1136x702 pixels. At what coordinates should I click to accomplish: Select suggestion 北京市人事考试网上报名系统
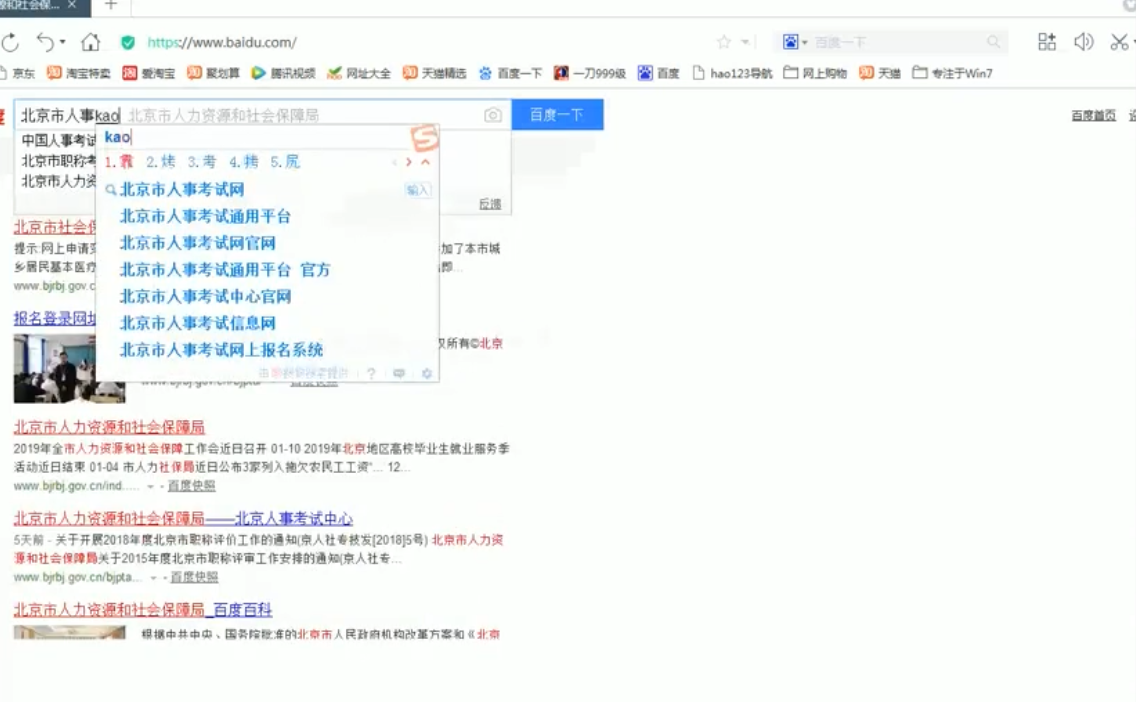click(221, 351)
